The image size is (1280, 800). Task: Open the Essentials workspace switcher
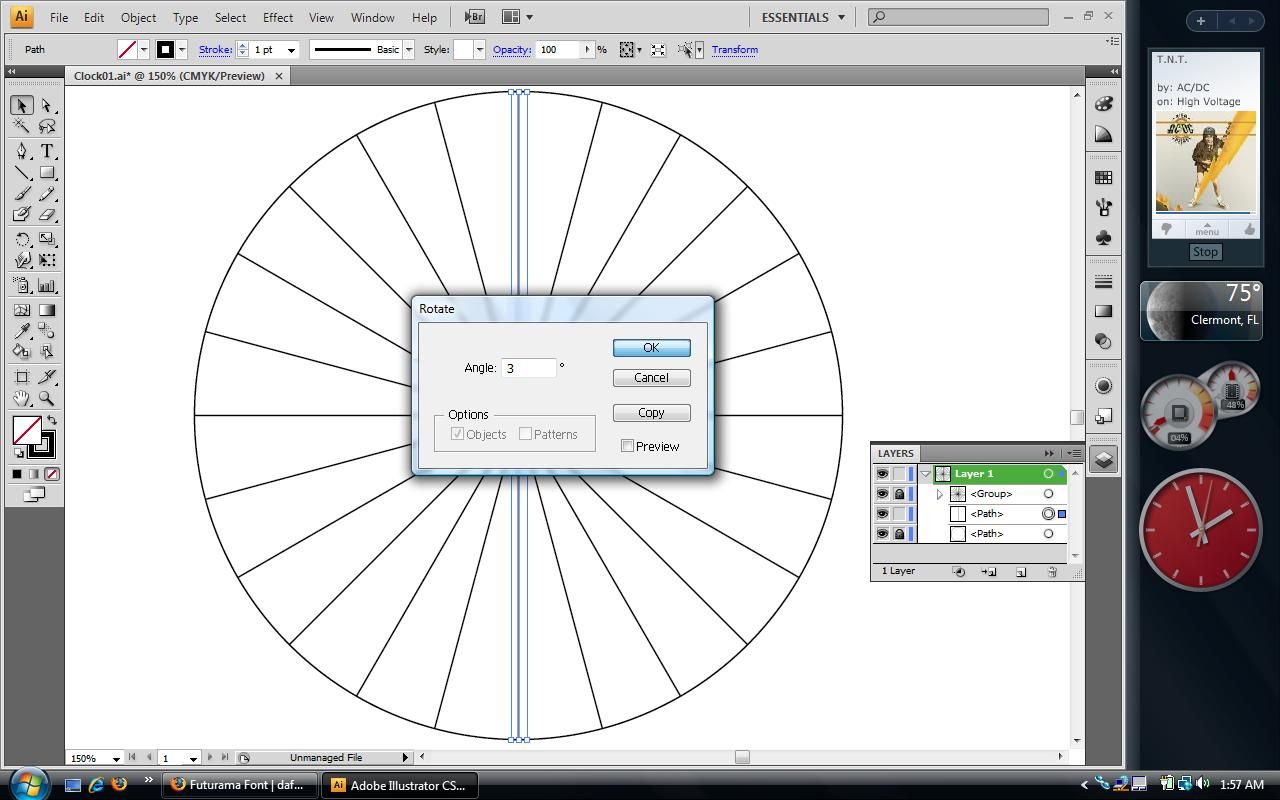click(x=803, y=17)
